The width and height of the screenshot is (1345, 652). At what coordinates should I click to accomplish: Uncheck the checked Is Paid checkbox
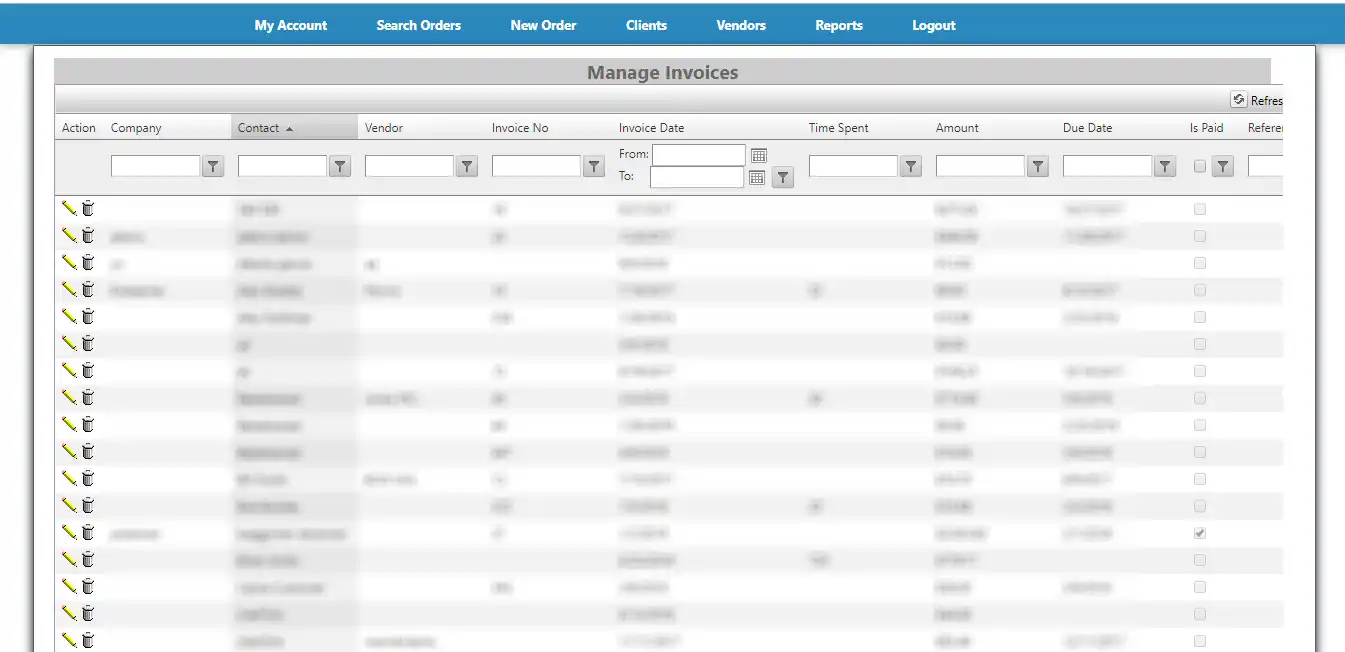tap(1200, 533)
